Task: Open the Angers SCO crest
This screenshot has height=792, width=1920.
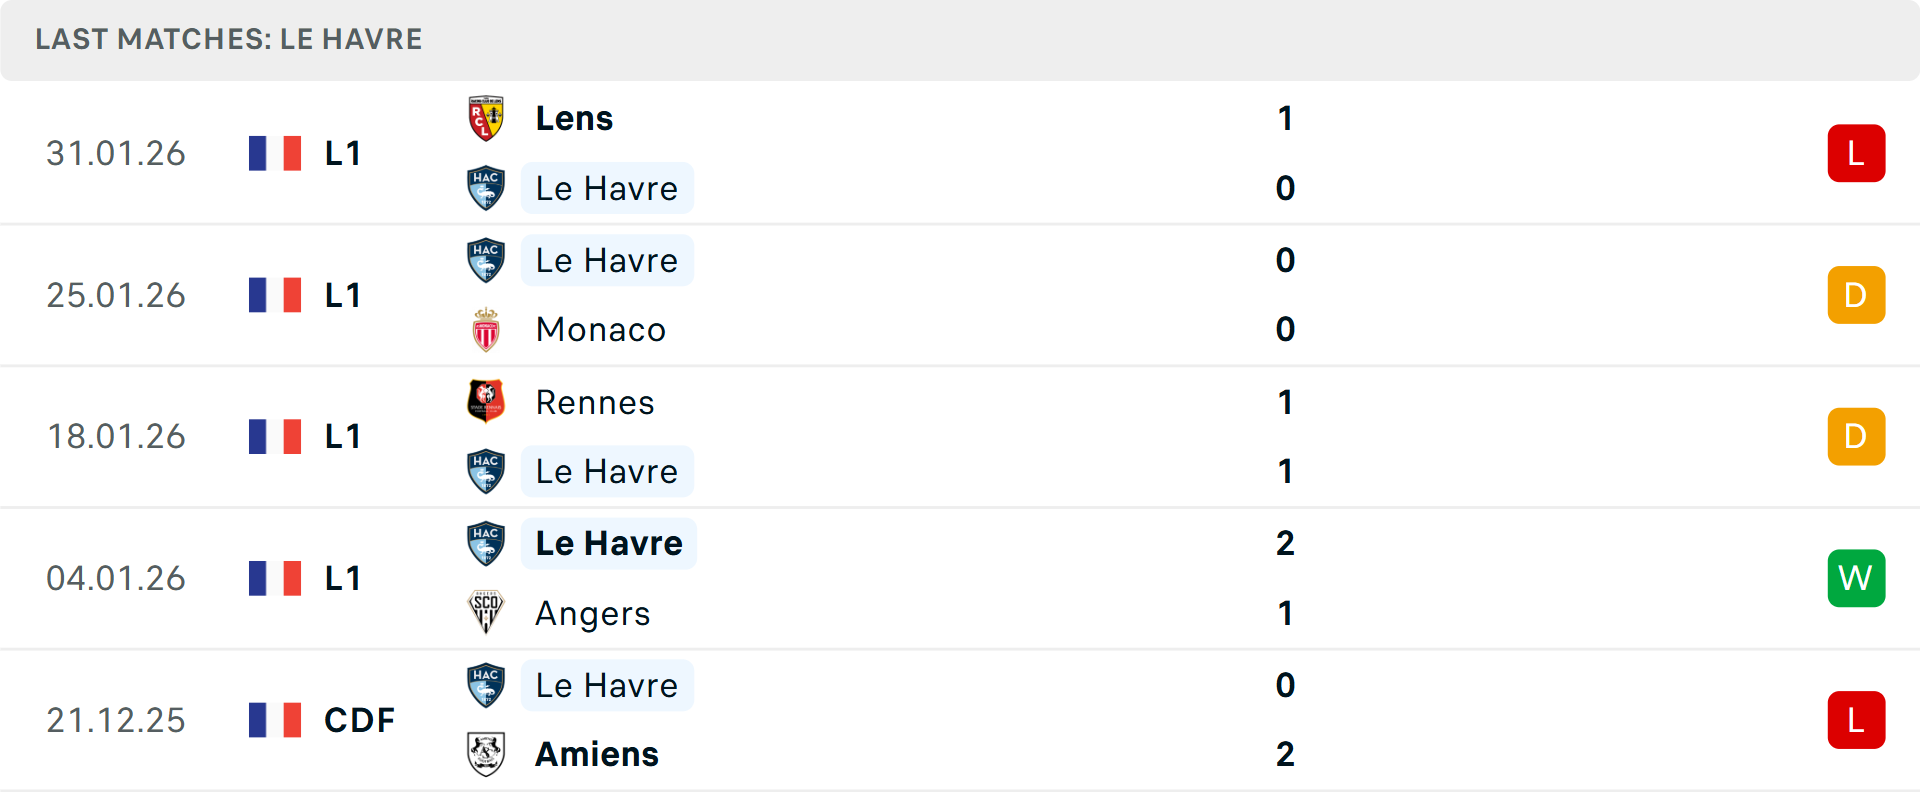Action: point(486,614)
